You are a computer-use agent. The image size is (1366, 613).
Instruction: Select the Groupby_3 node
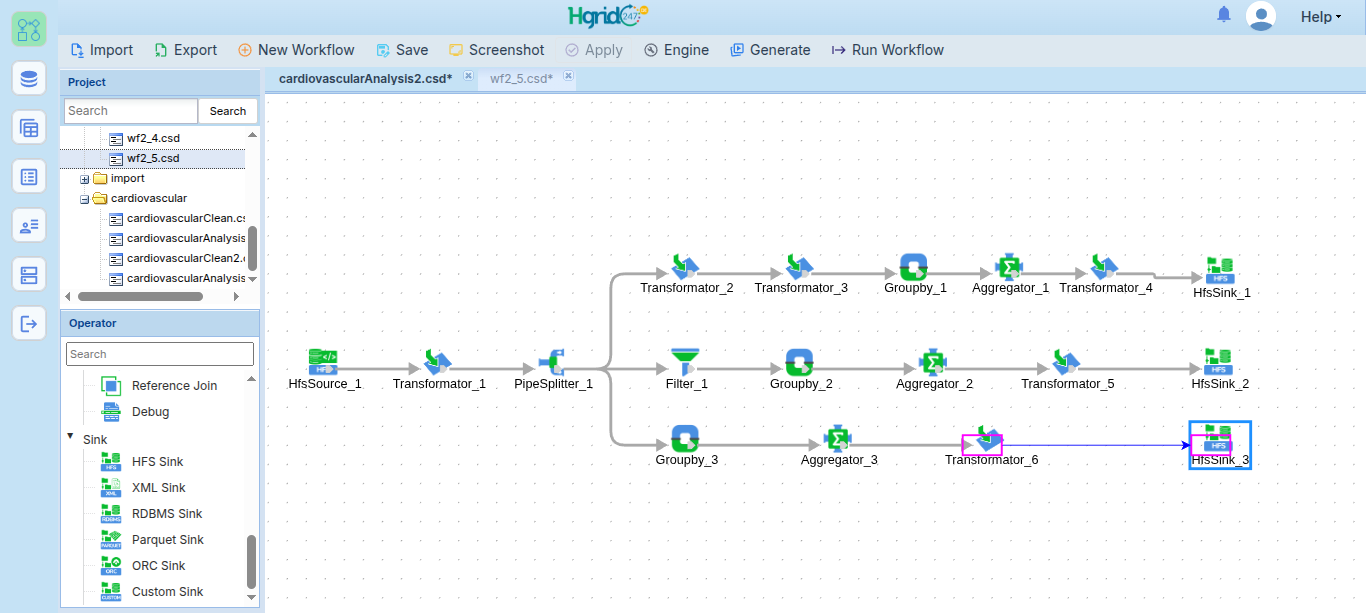[685, 438]
